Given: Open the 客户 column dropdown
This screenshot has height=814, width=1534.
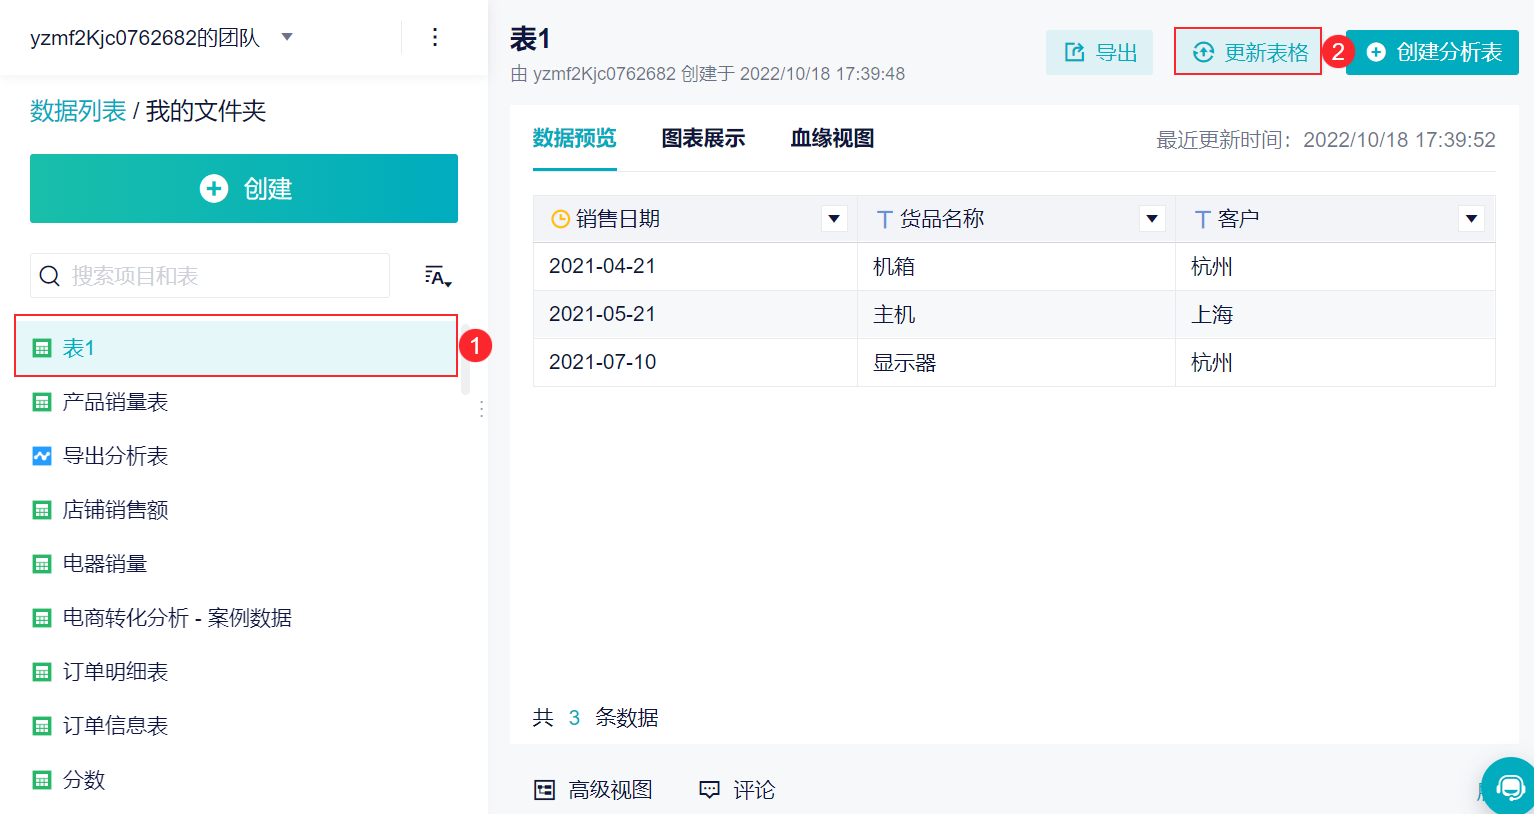Looking at the screenshot, I should point(1471,218).
